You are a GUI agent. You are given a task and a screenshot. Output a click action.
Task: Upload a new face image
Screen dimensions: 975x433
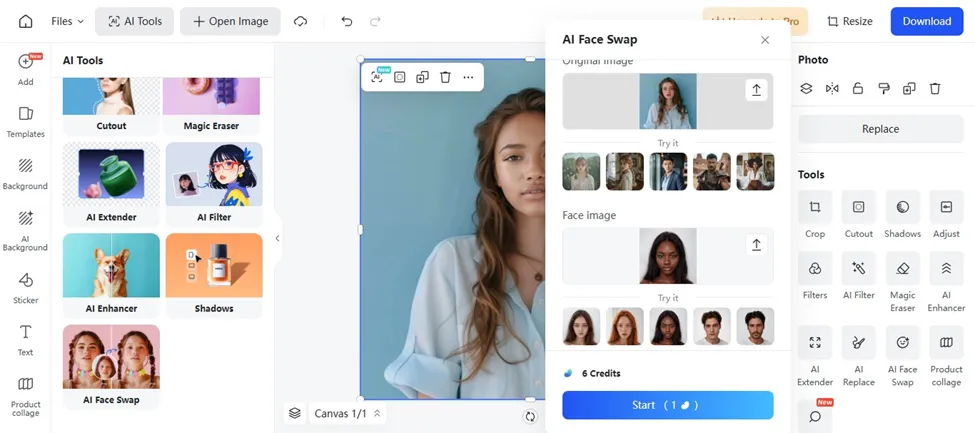tap(756, 245)
